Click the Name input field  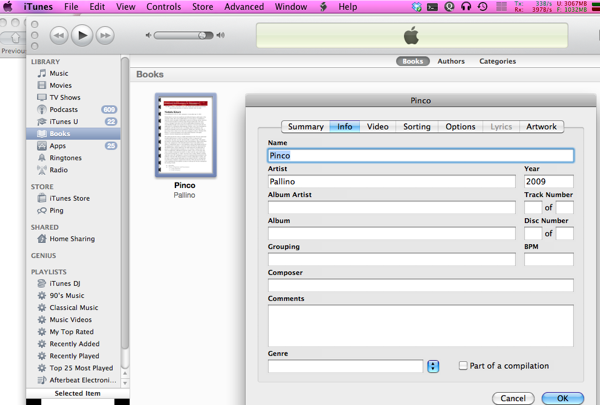tap(421, 155)
